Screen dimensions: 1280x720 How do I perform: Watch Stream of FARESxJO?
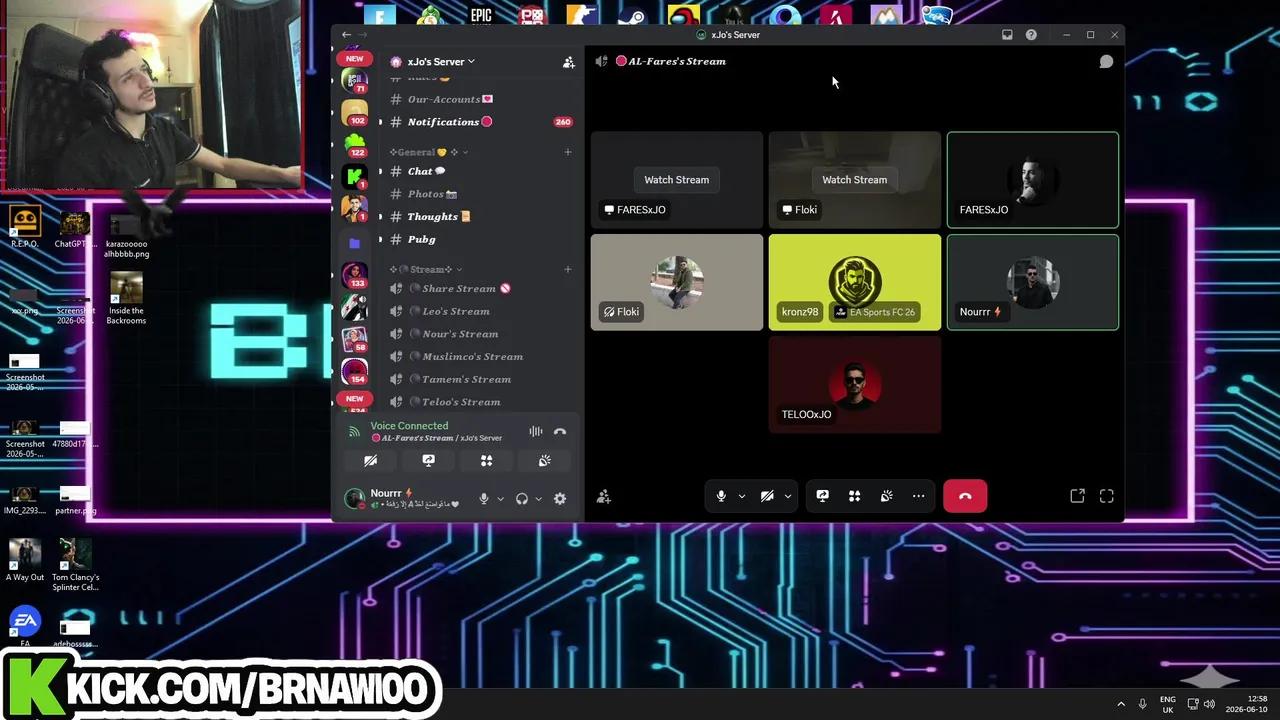[676, 180]
